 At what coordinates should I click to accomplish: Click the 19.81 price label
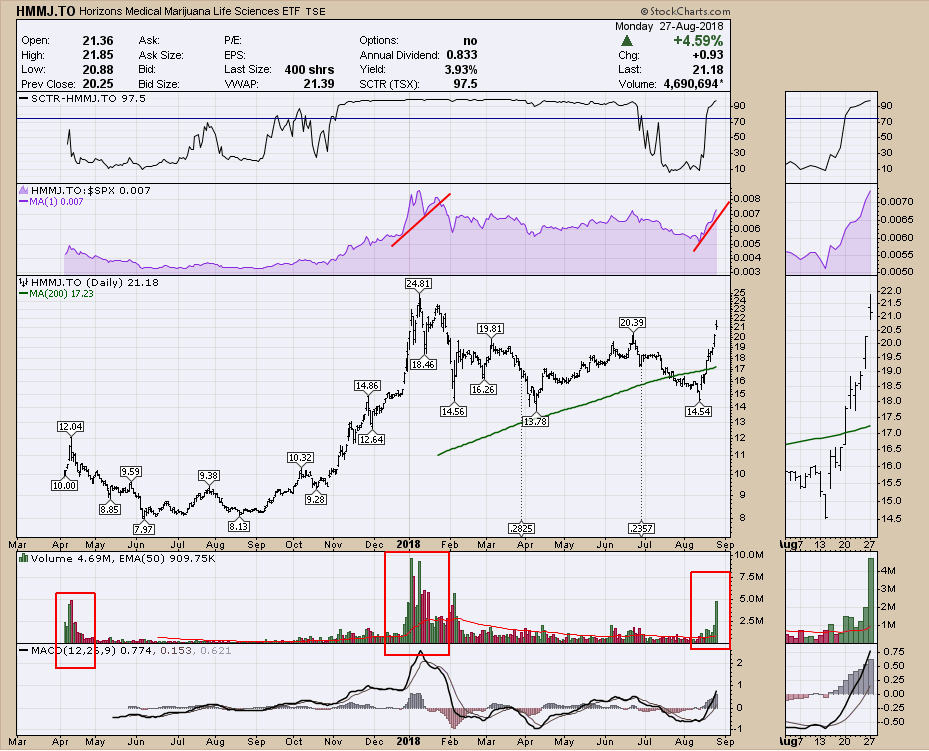[x=491, y=328]
